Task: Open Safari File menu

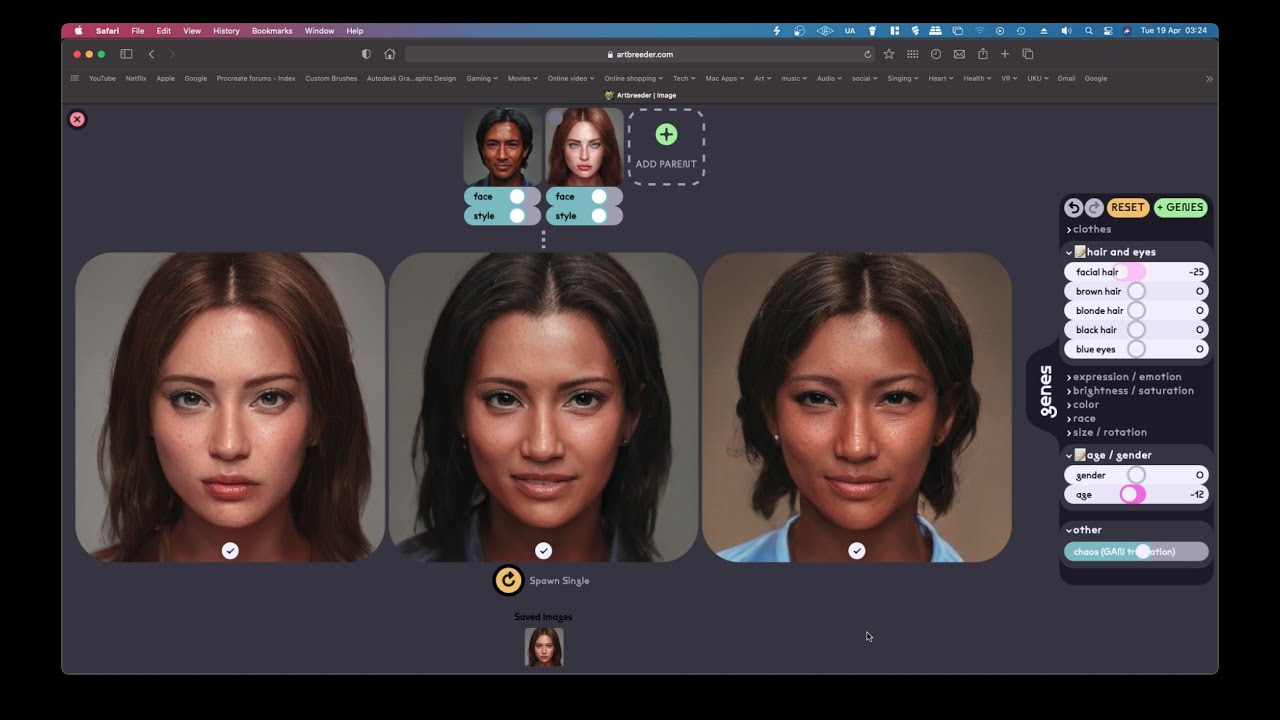Action: click(x=137, y=31)
